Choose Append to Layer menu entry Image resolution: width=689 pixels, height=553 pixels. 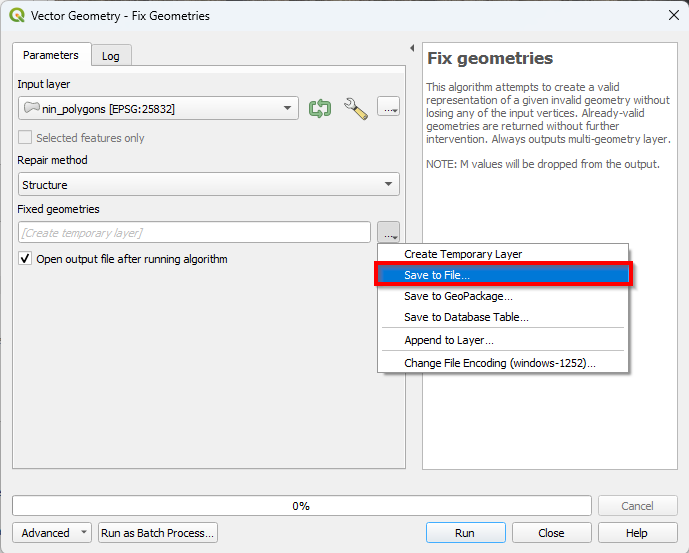point(448,340)
